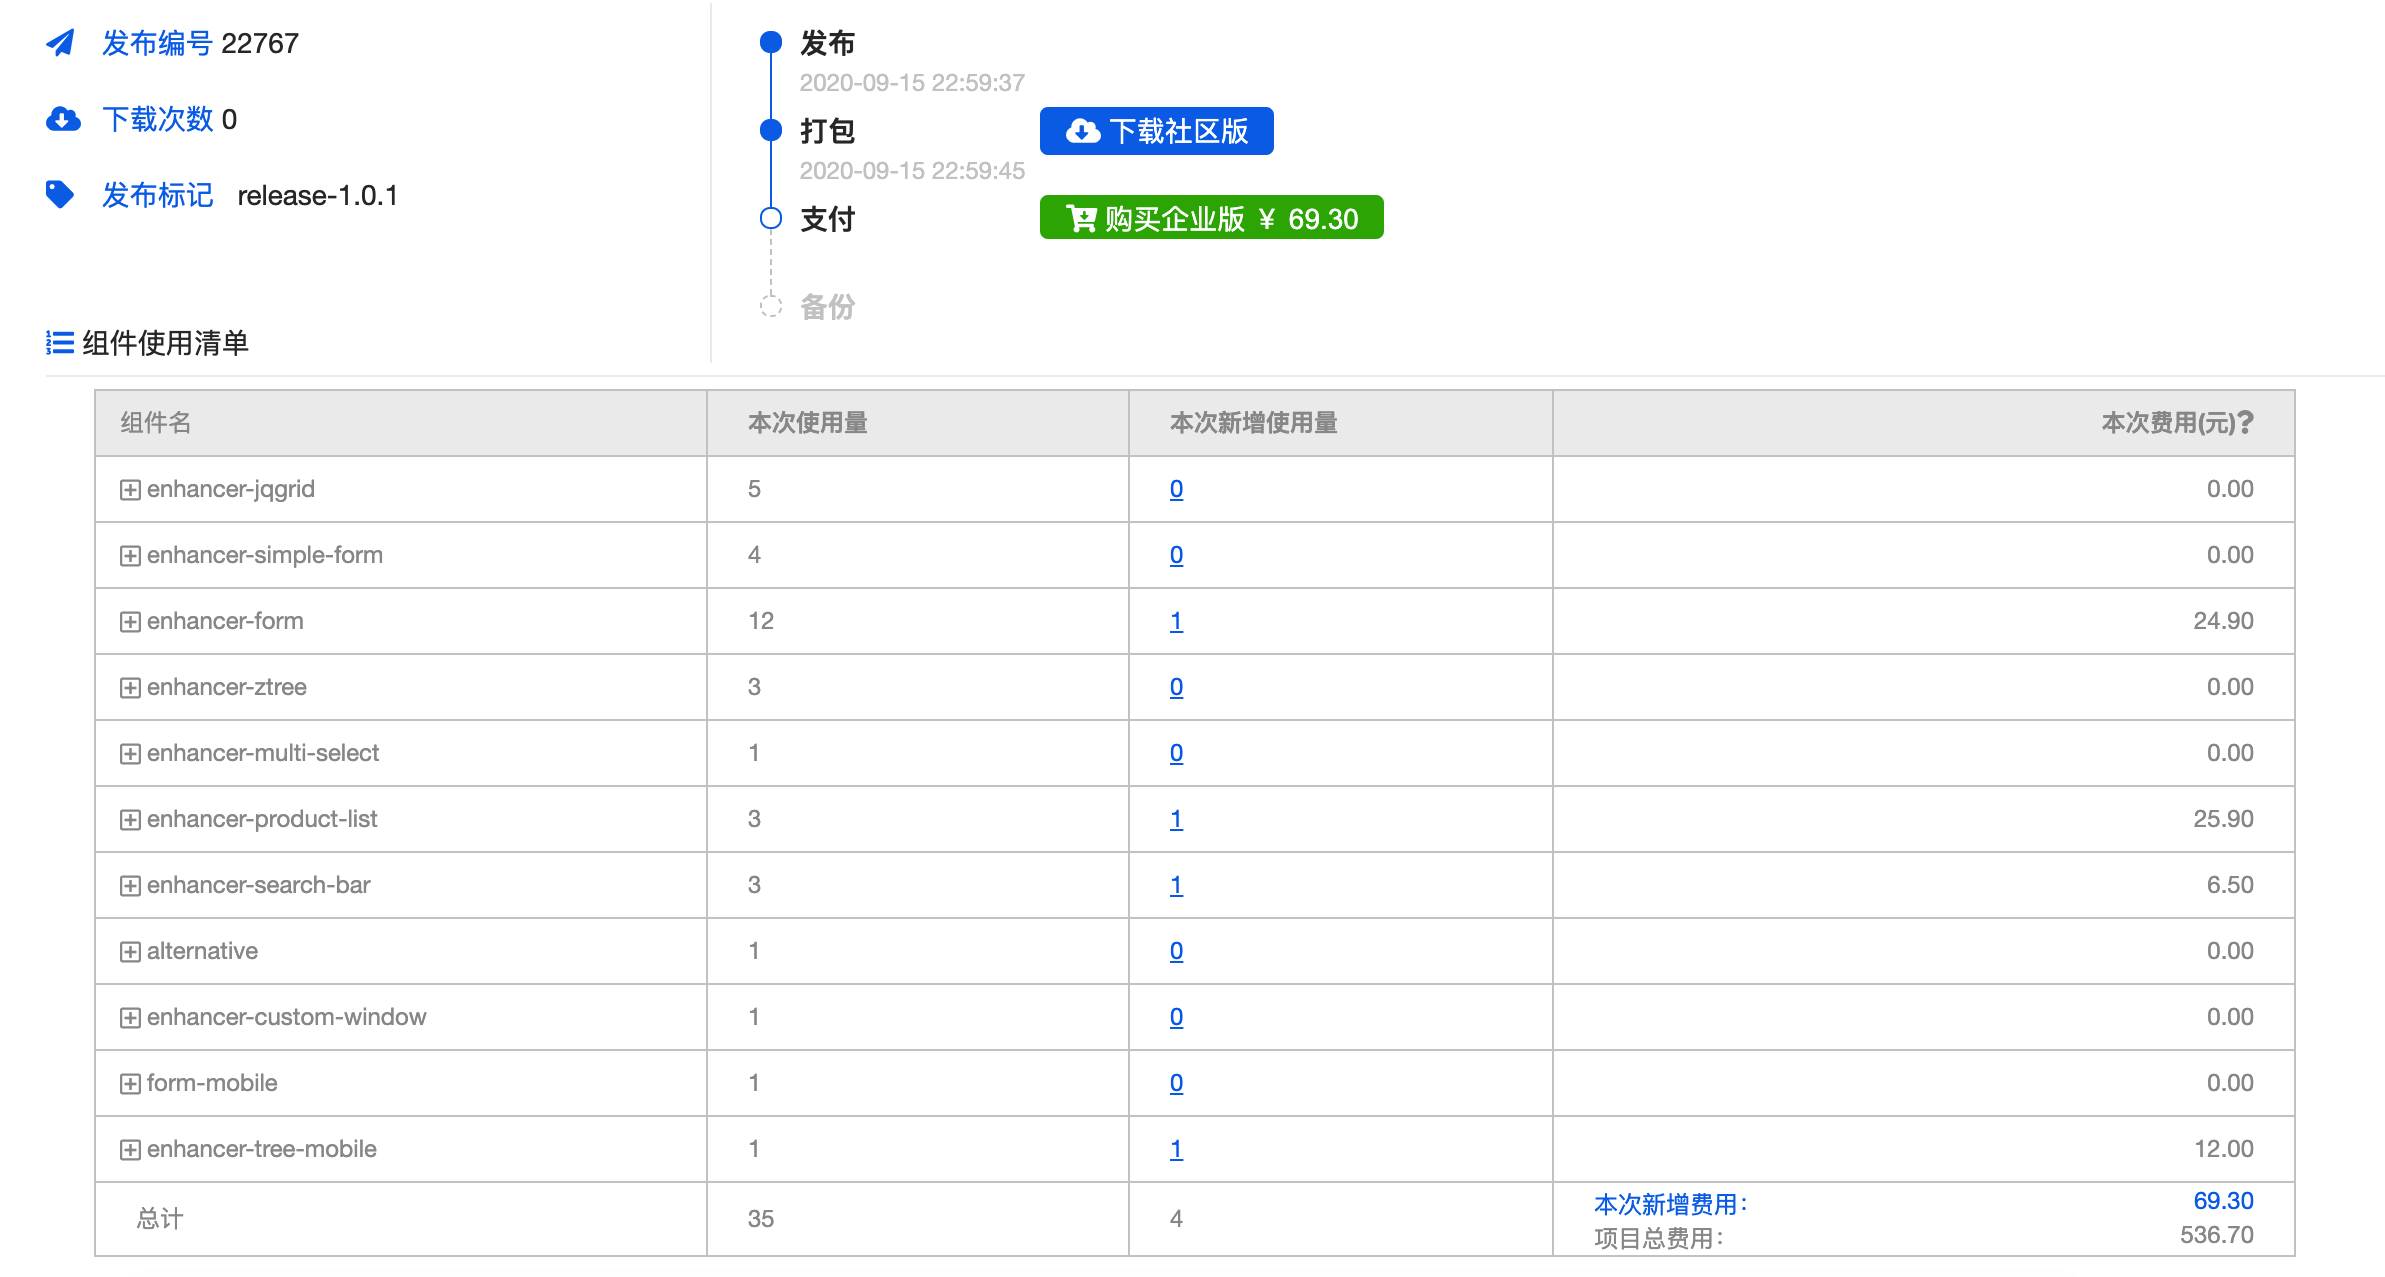Click the cloud download count icon
Screen dimensions: 2385x1277
click(63, 120)
